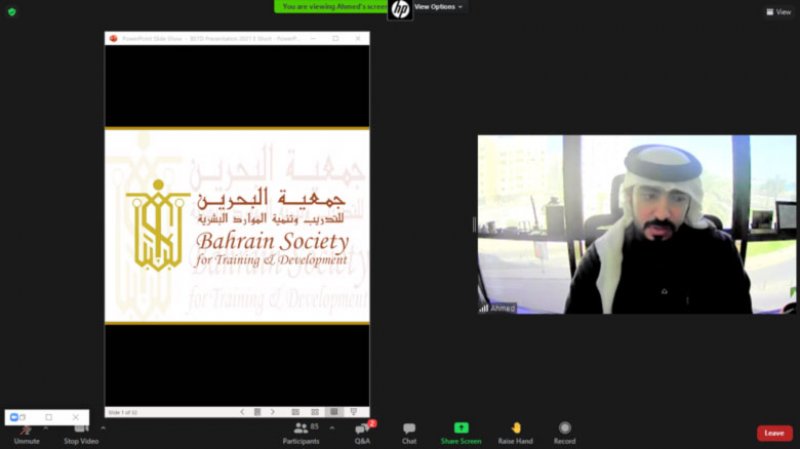The image size is (800, 449).
Task: Click the Raise Hand icon
Action: tap(516, 428)
